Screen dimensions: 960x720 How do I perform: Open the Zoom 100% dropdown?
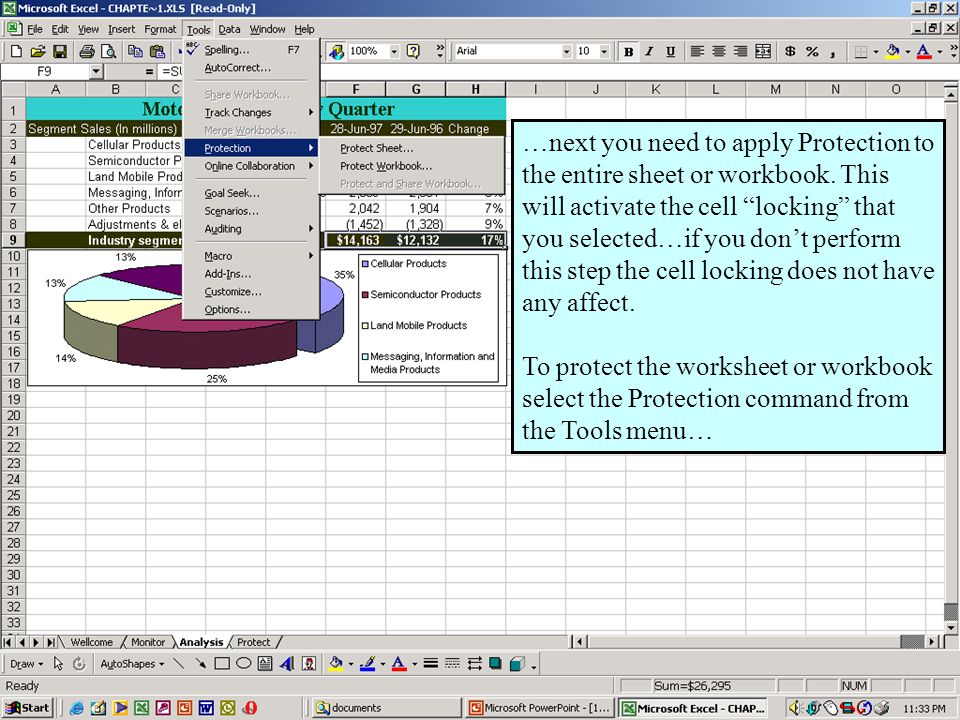pos(394,51)
